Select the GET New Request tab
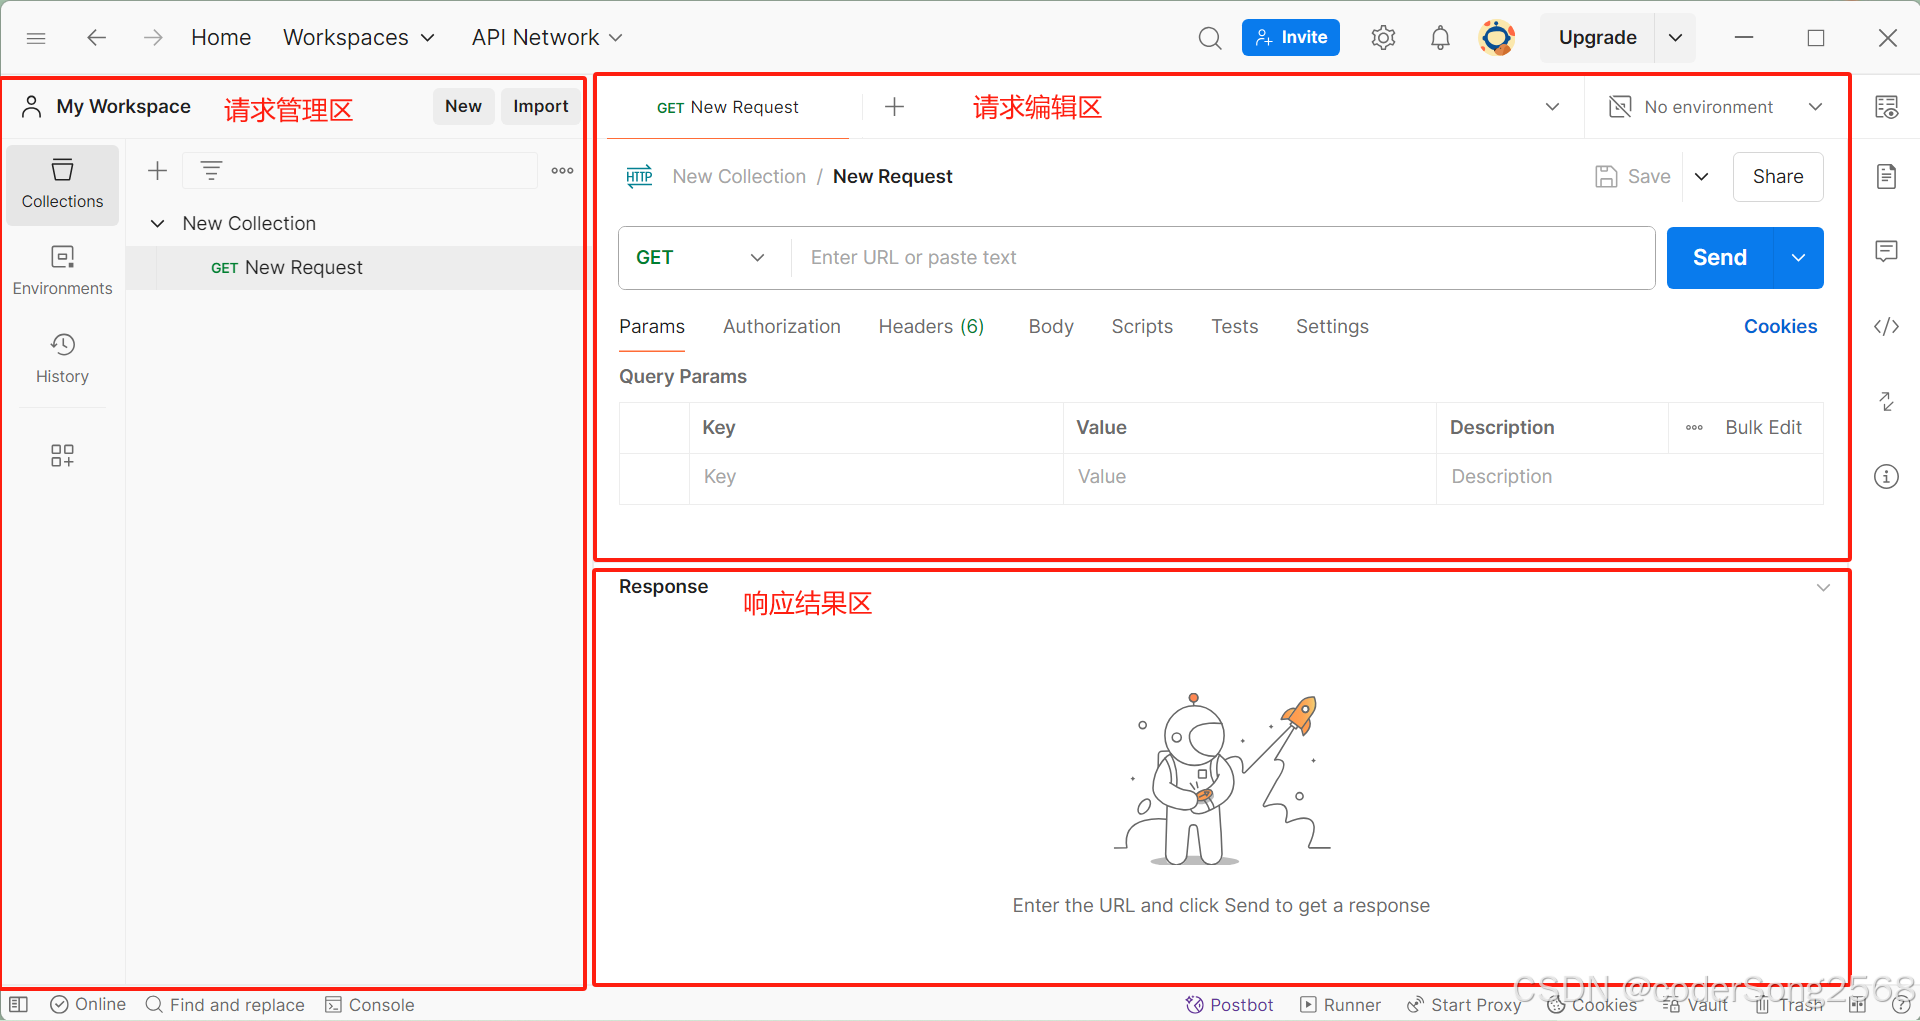Image resolution: width=1920 pixels, height=1021 pixels. tap(728, 107)
